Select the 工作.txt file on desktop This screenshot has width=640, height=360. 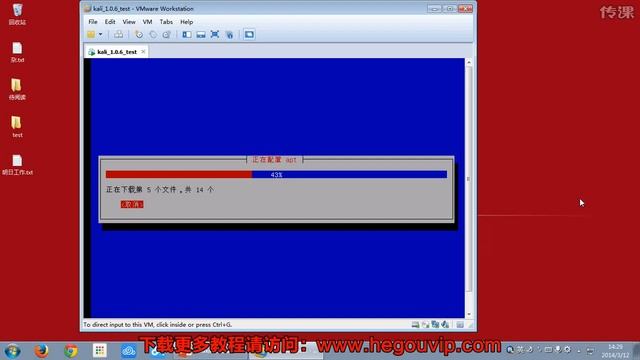(17, 165)
